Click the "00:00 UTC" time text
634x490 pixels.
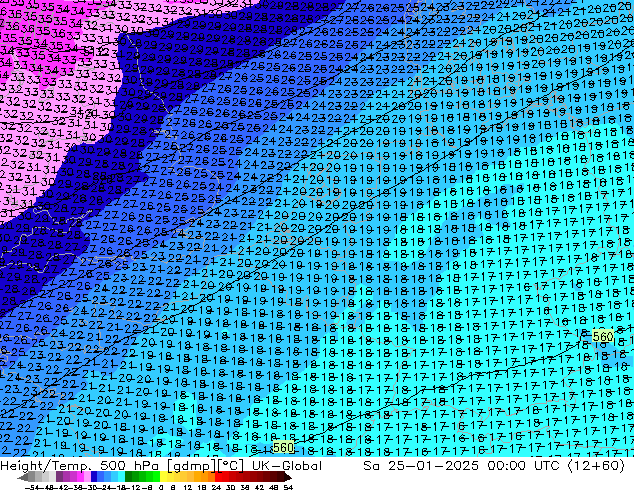coord(523,466)
